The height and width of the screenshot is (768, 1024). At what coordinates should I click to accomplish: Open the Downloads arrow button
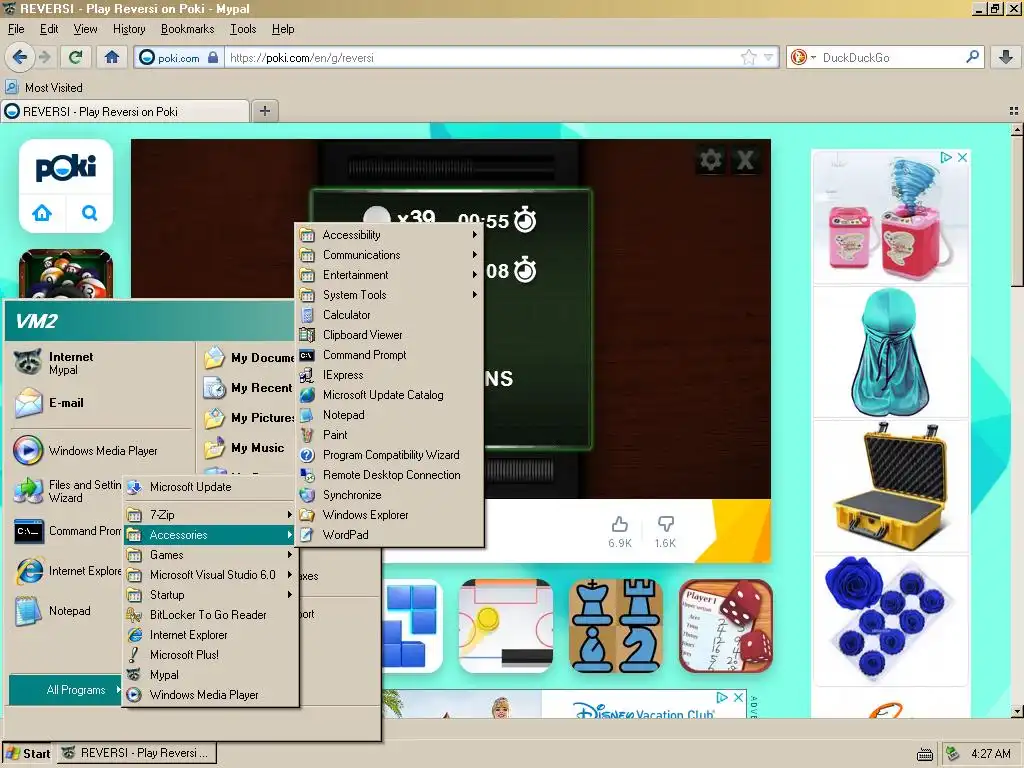pos(1006,57)
